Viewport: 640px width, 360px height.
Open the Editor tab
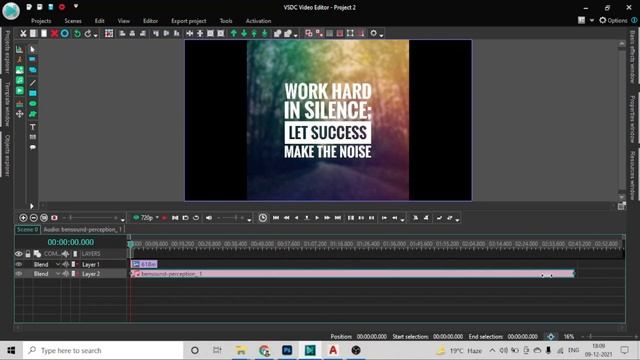150,21
